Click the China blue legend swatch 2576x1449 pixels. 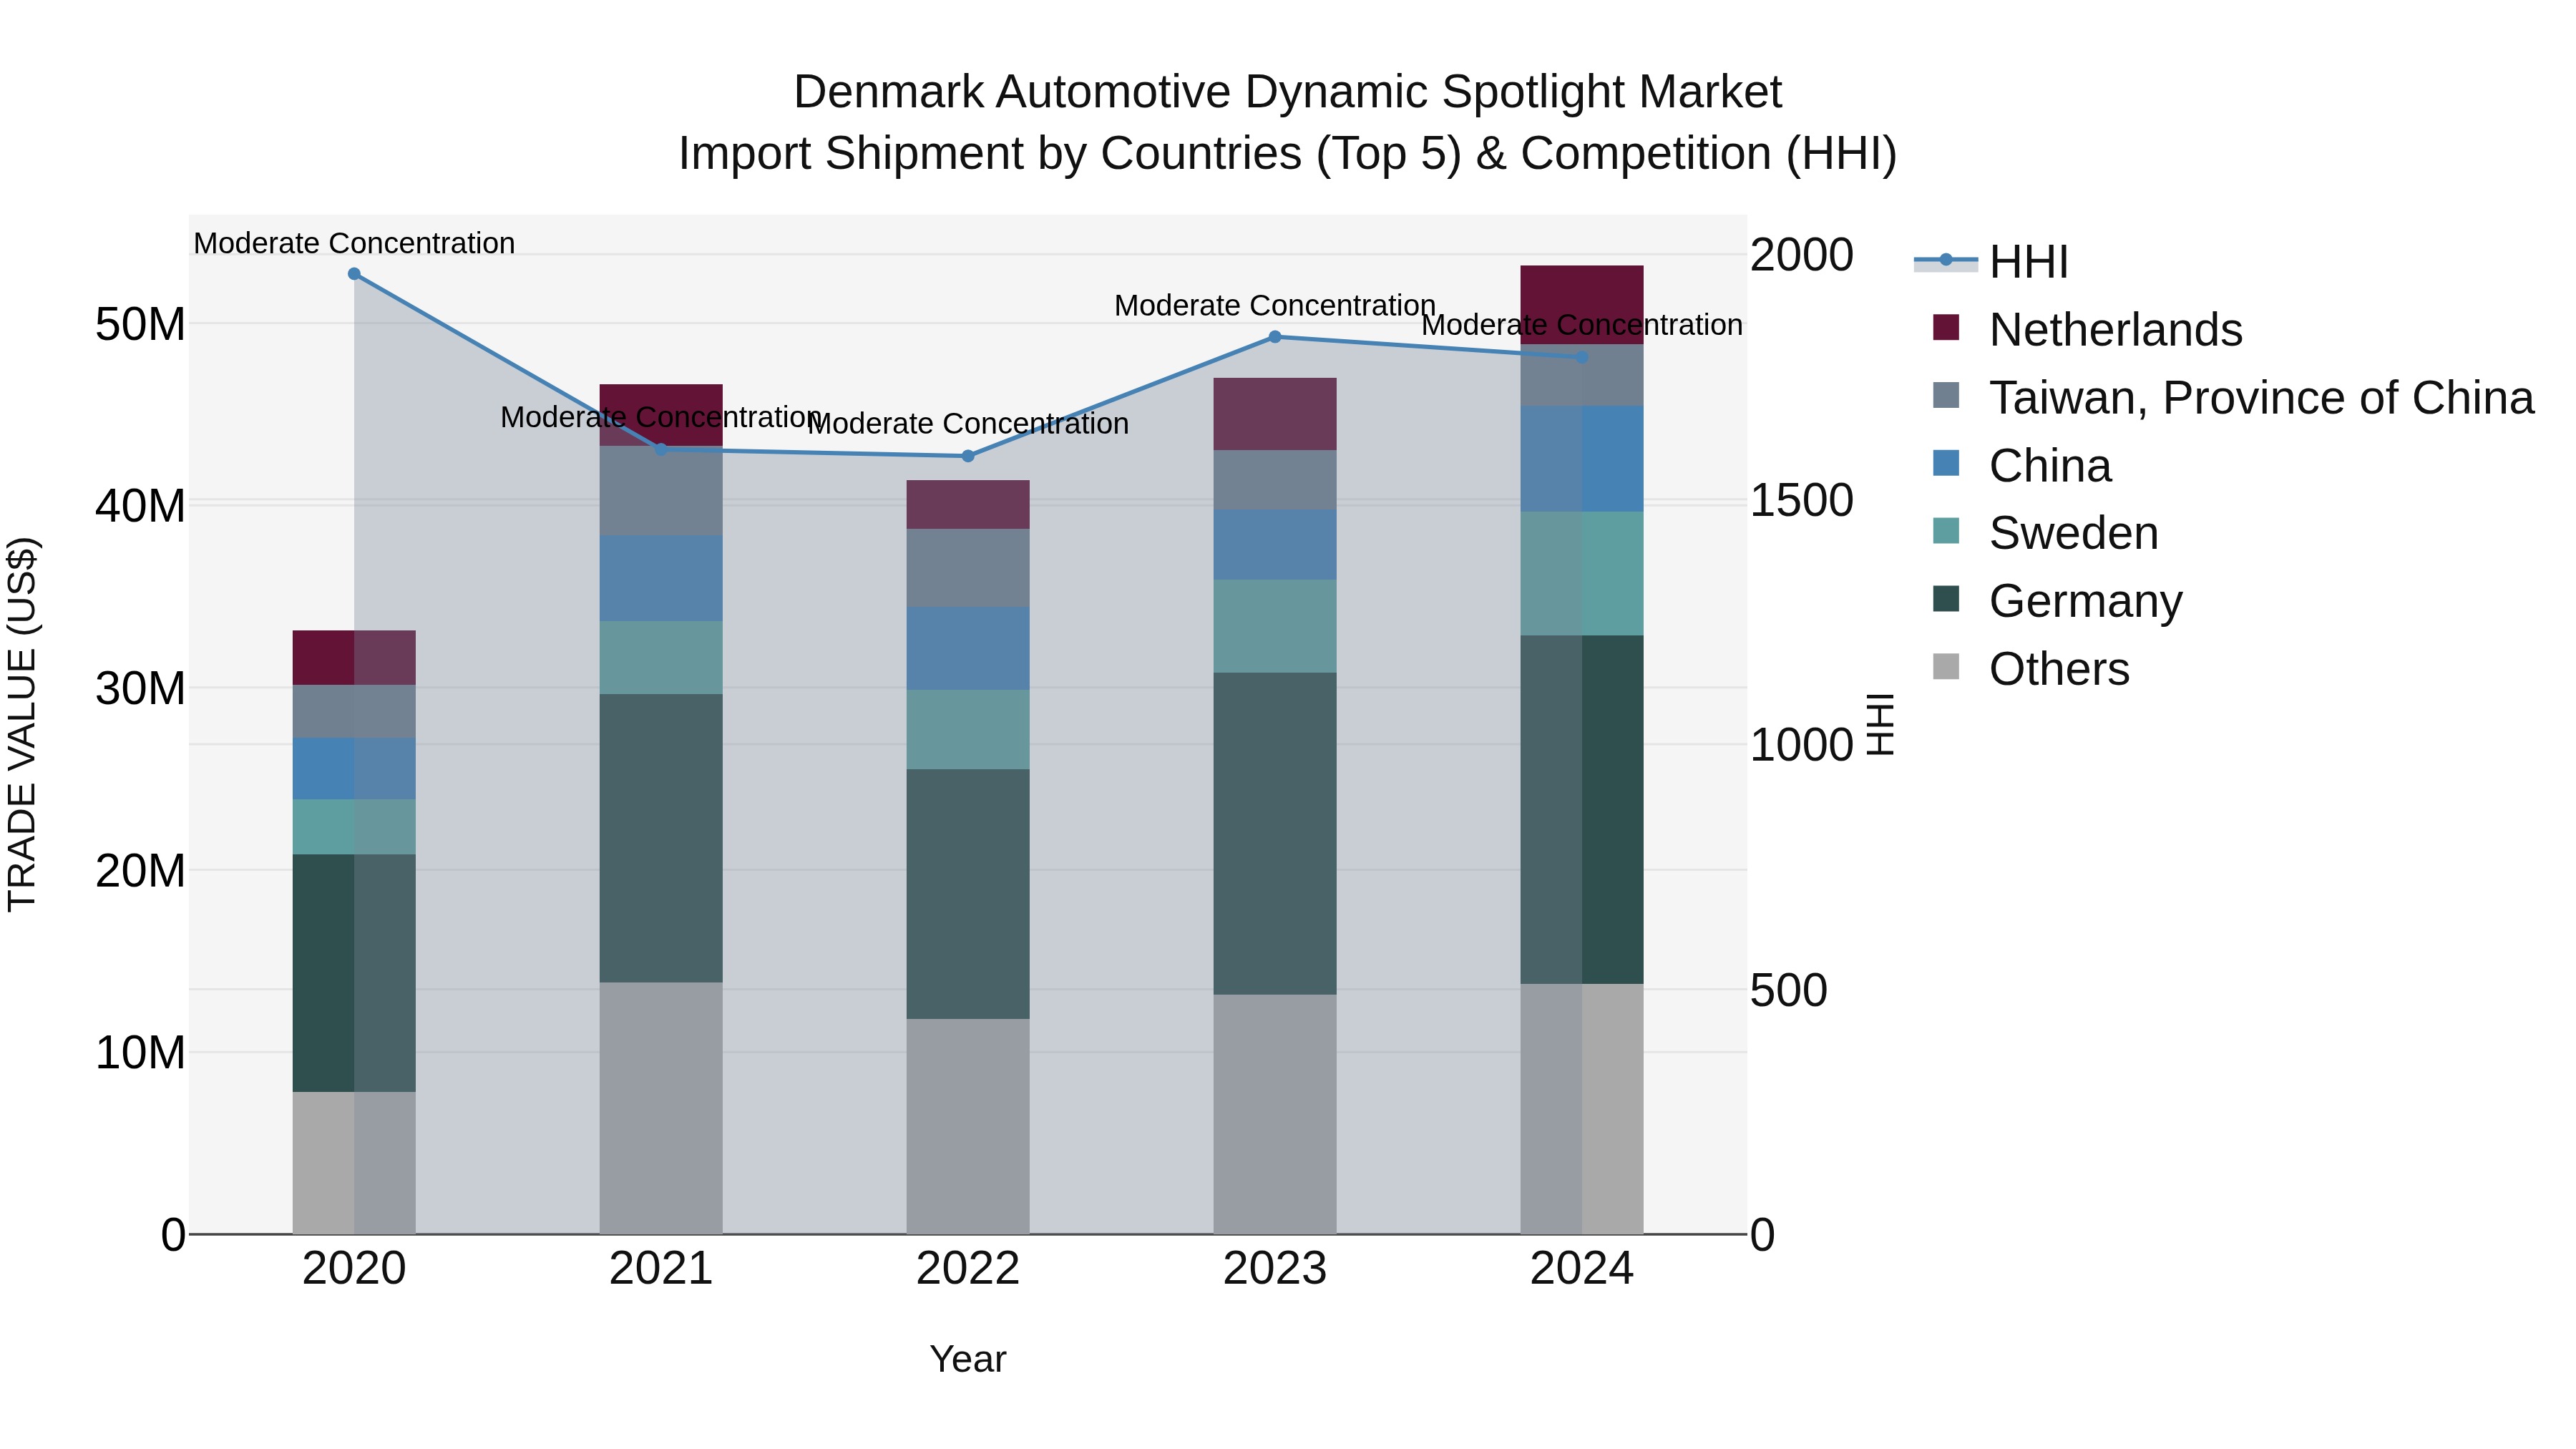[x=1946, y=463]
